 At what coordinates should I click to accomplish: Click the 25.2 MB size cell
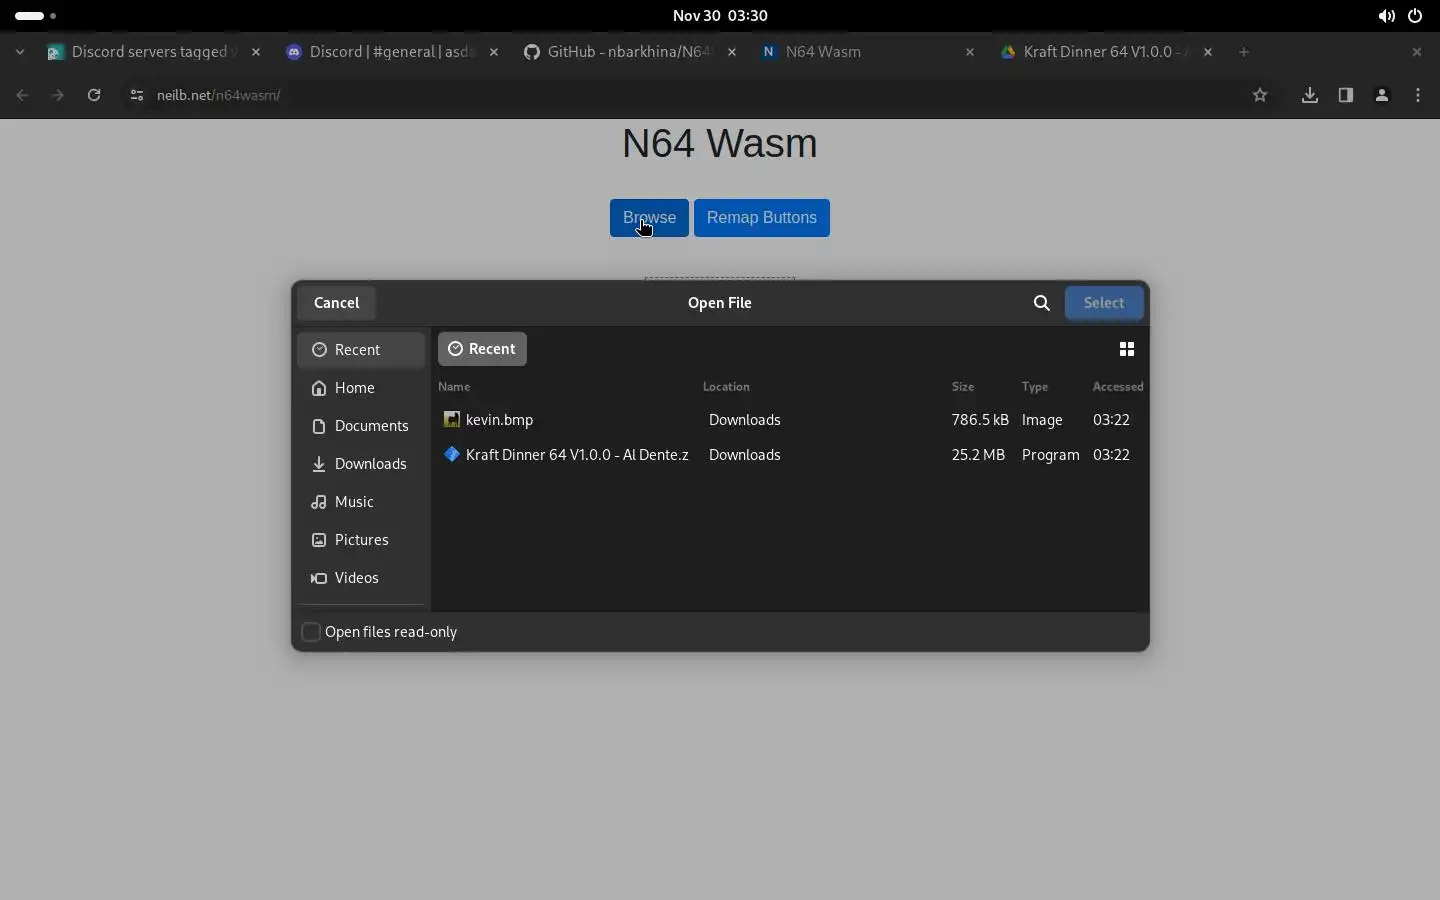click(x=979, y=455)
